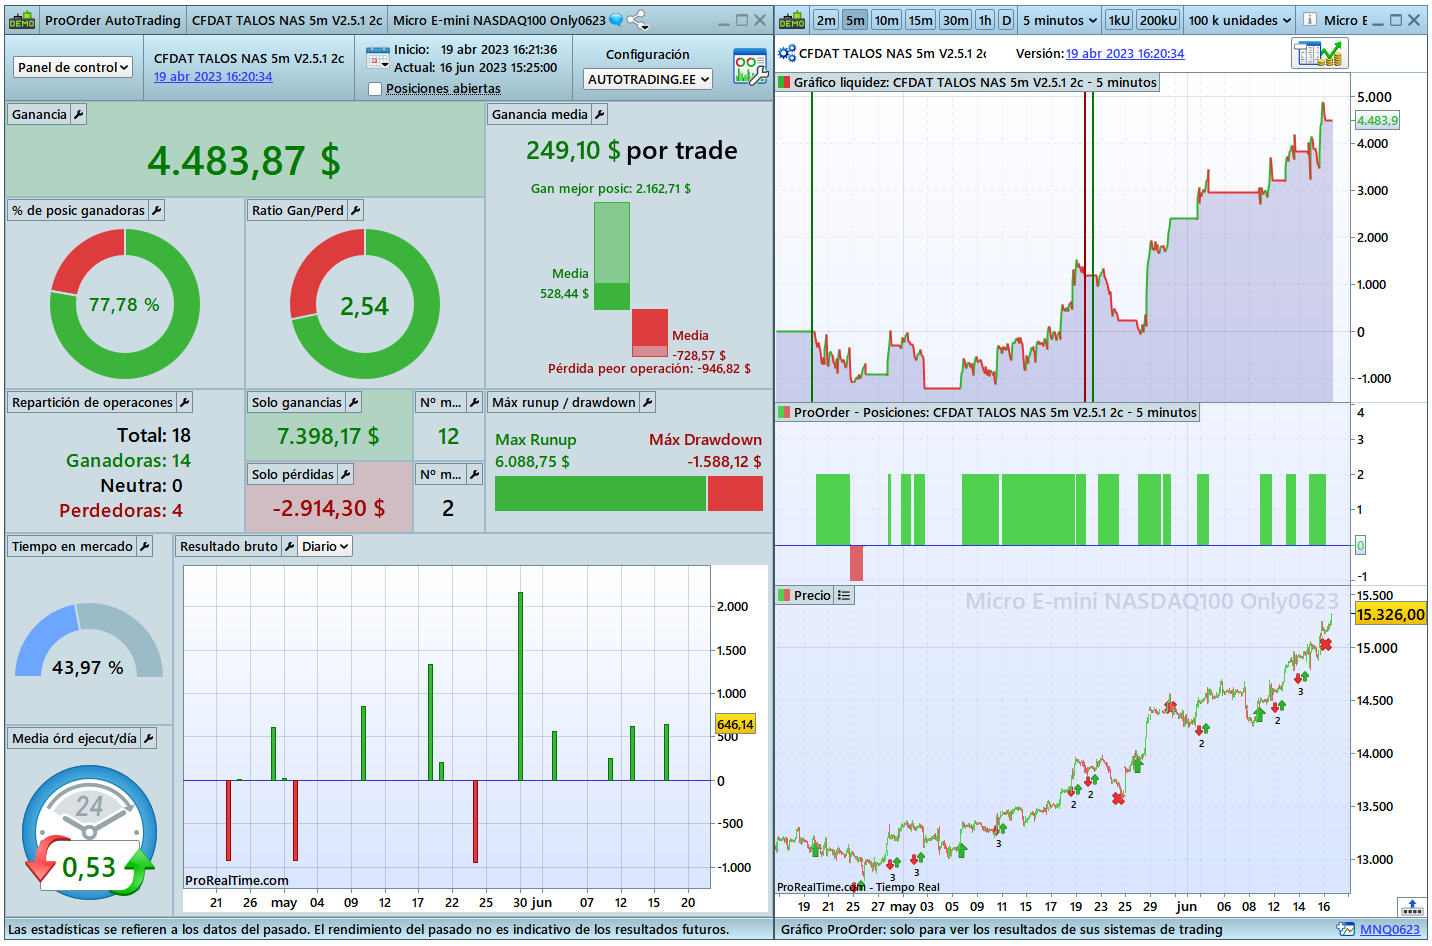Open the Solo pérdidas wrench settings
Screen dimensions: 1432x946
click(345, 475)
